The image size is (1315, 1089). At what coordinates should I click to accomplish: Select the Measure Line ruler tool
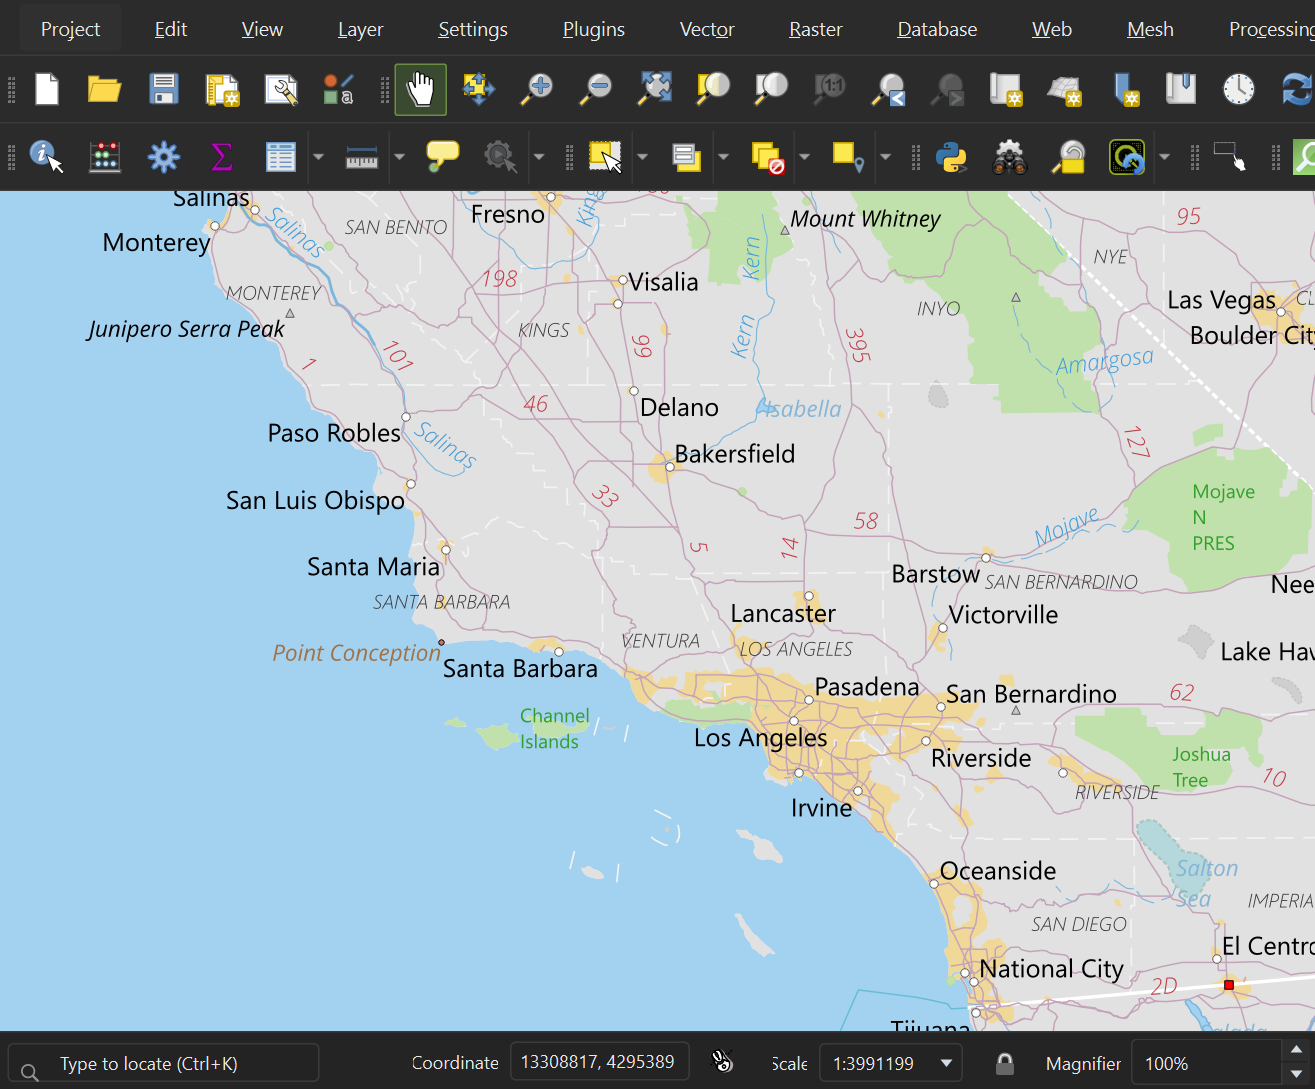(362, 157)
